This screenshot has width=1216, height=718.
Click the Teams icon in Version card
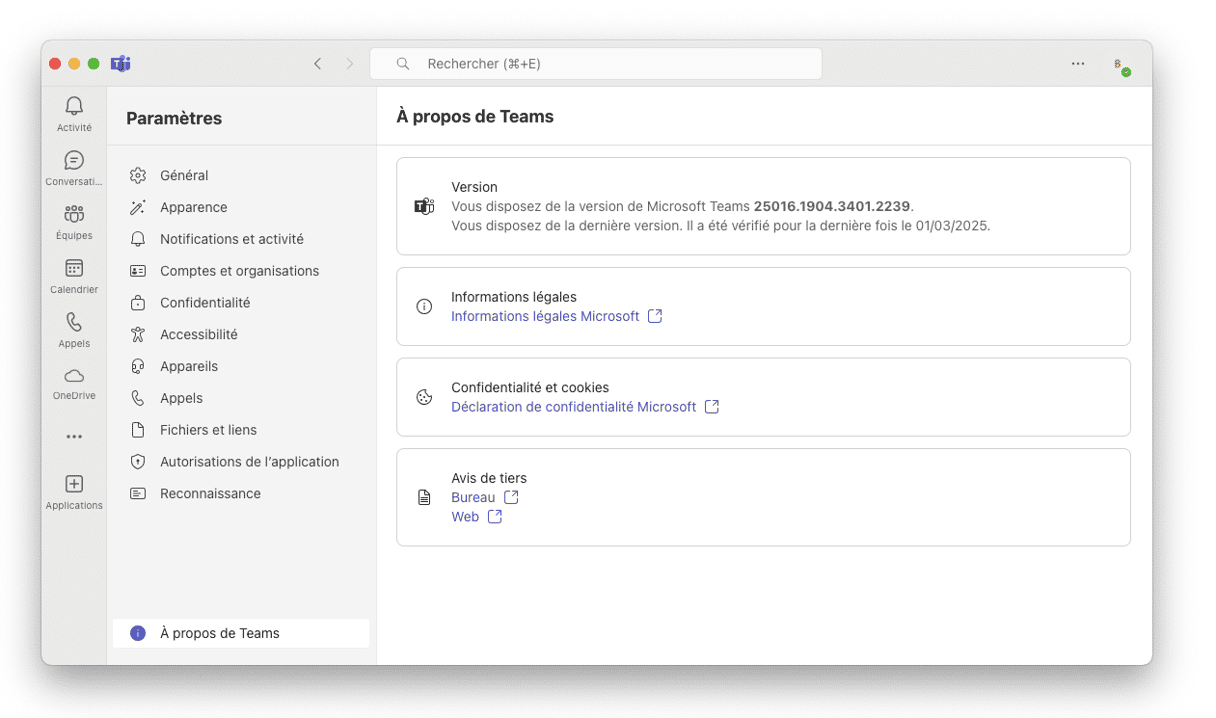coord(424,207)
